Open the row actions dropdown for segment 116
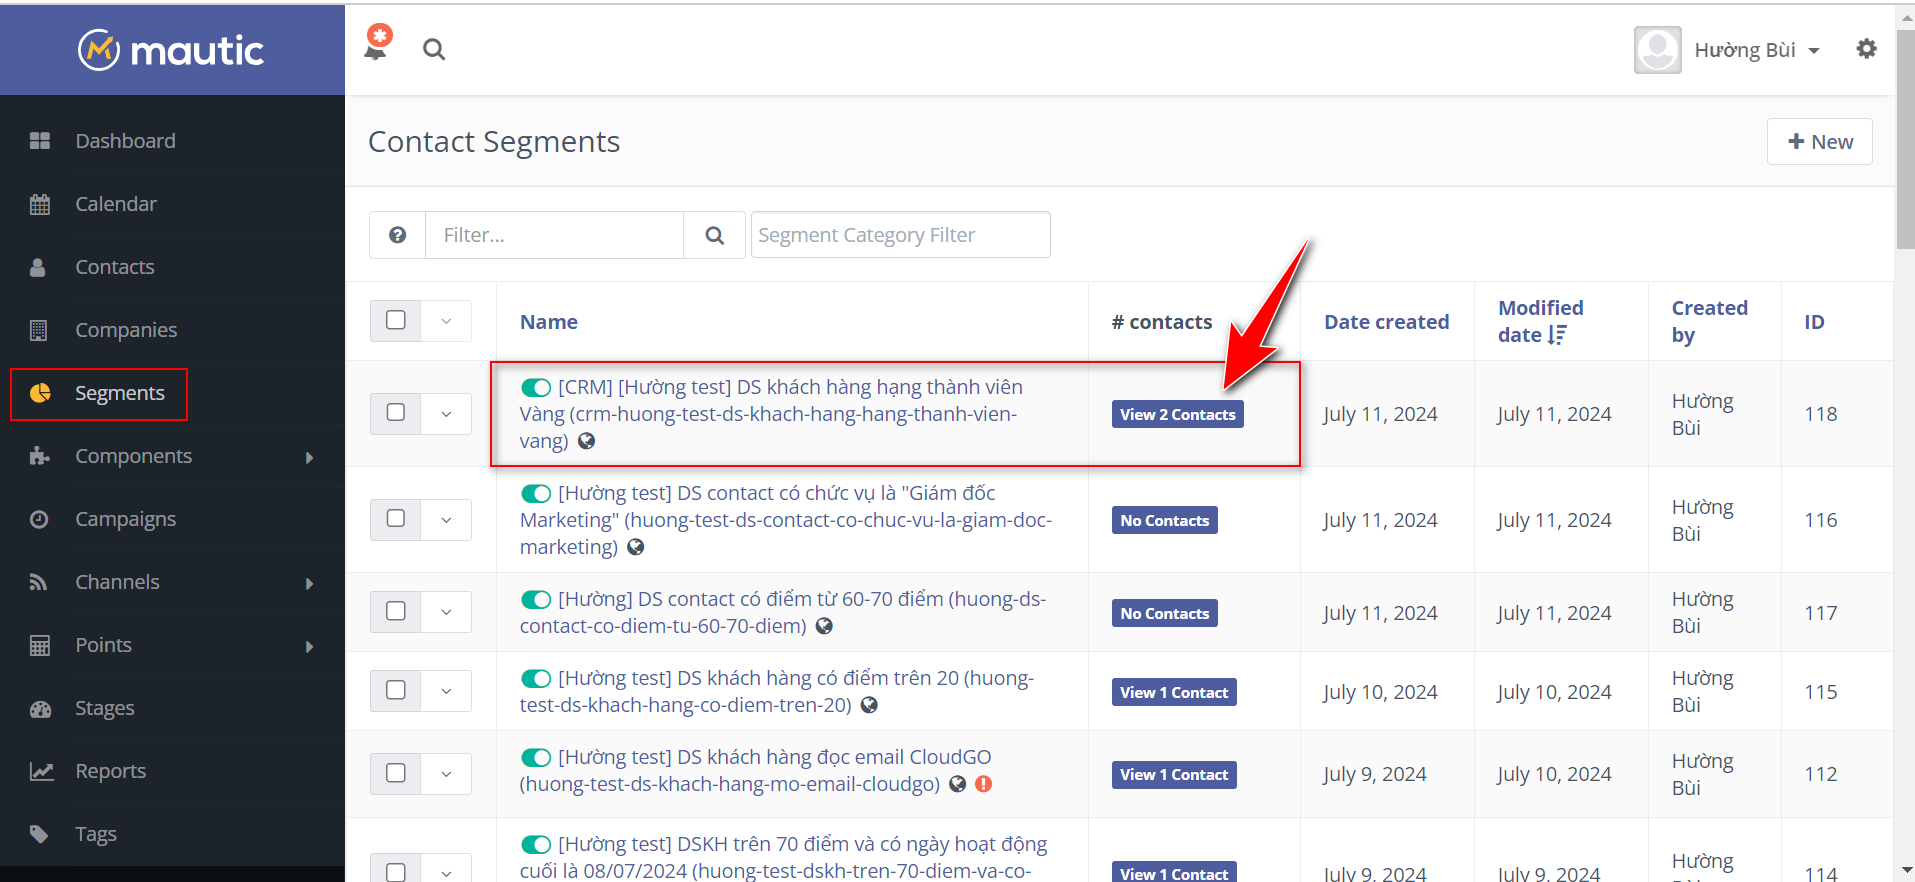The width and height of the screenshot is (1915, 882). pyautogui.click(x=446, y=520)
